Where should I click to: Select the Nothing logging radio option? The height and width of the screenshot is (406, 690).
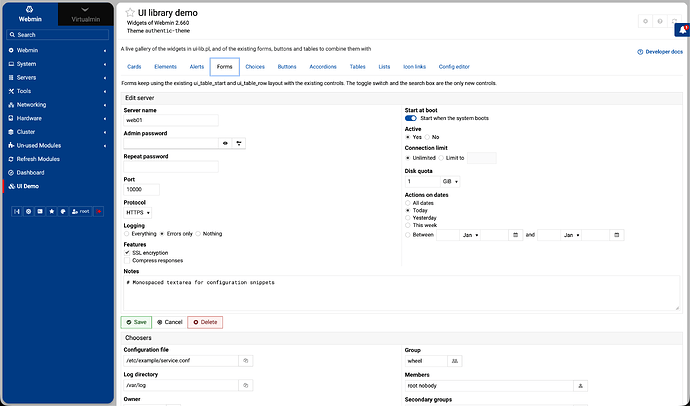[198, 234]
